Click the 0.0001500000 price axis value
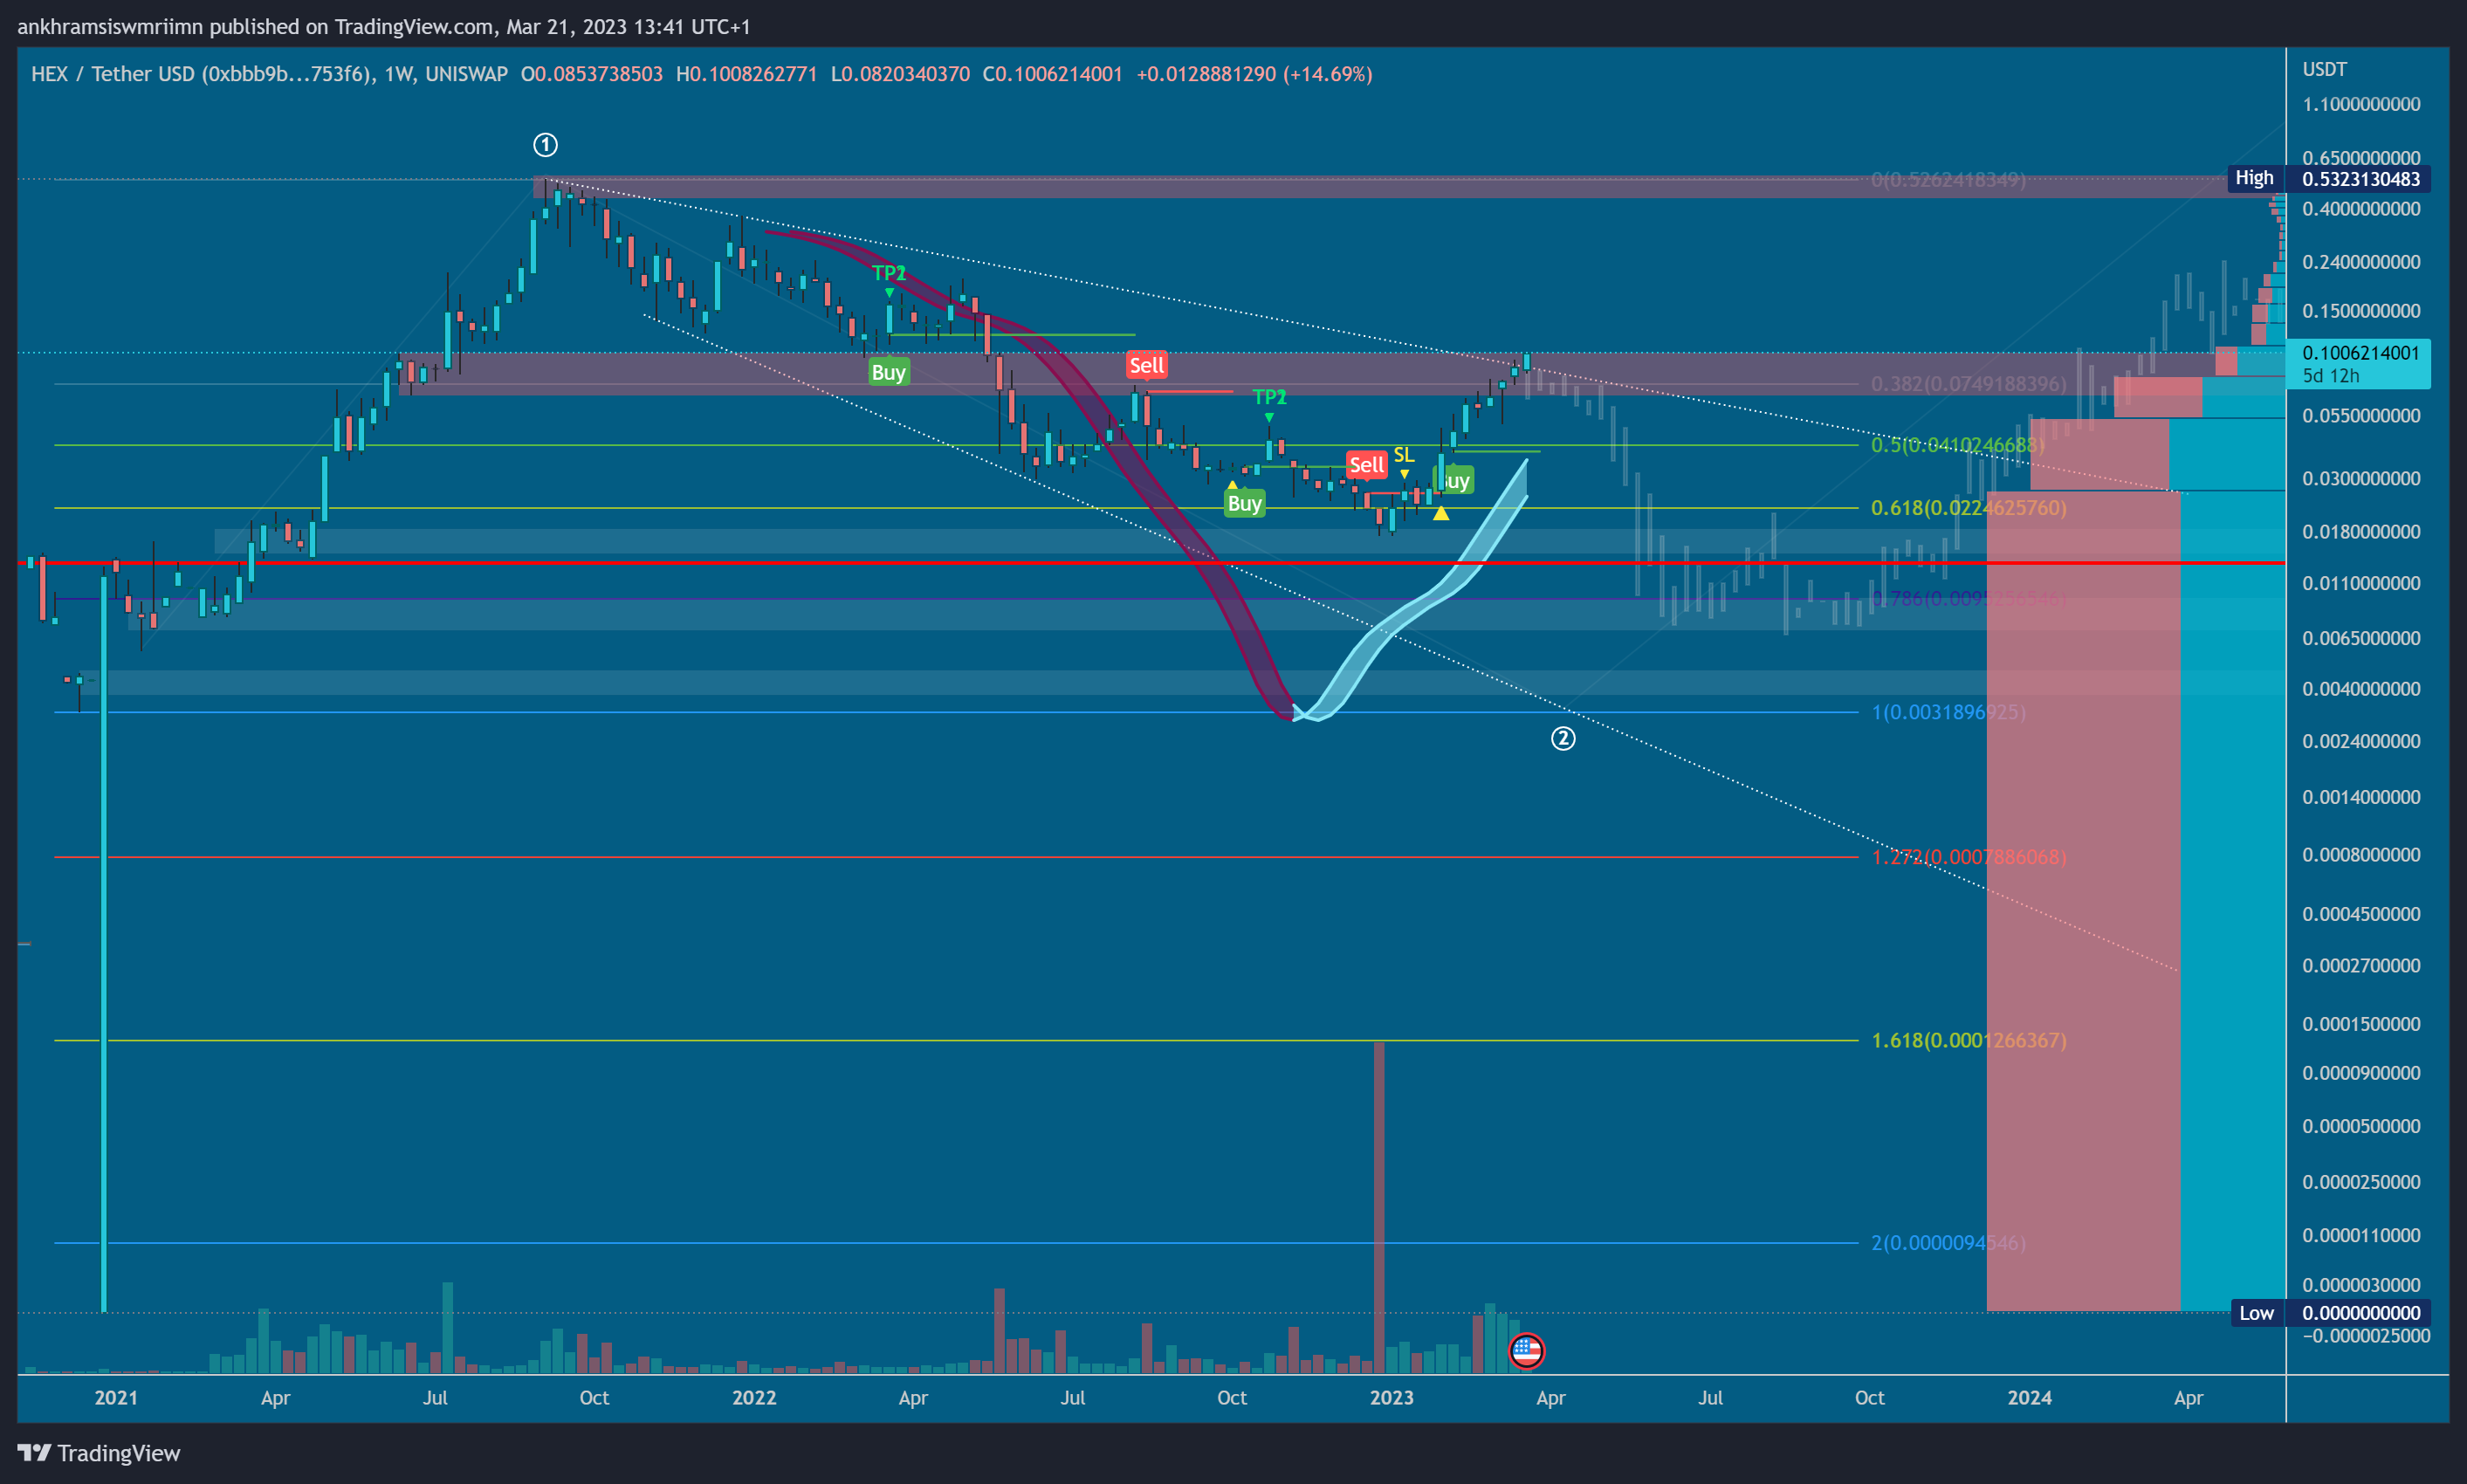 coord(2361,1025)
